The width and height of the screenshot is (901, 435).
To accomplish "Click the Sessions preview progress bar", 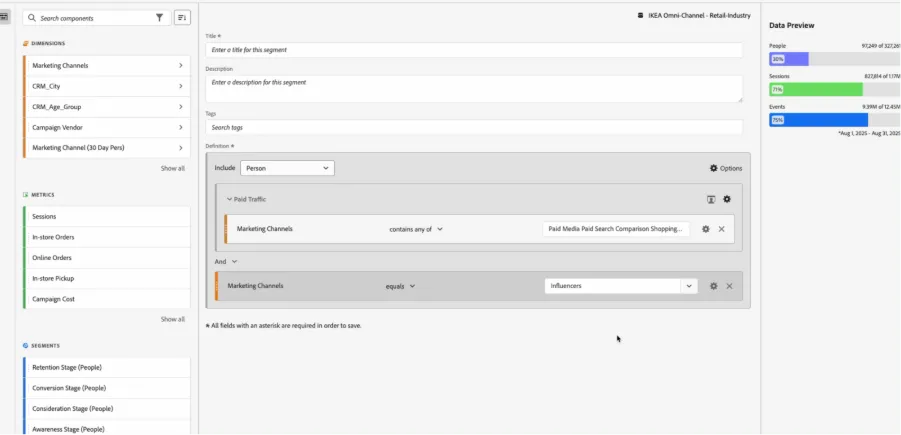I will pos(834,89).
